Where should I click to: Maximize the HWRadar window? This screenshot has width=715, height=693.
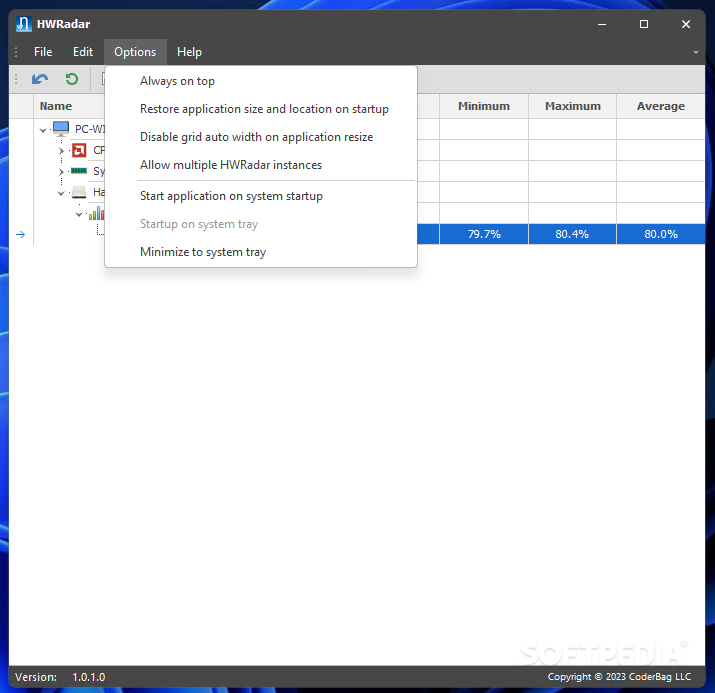(x=644, y=24)
